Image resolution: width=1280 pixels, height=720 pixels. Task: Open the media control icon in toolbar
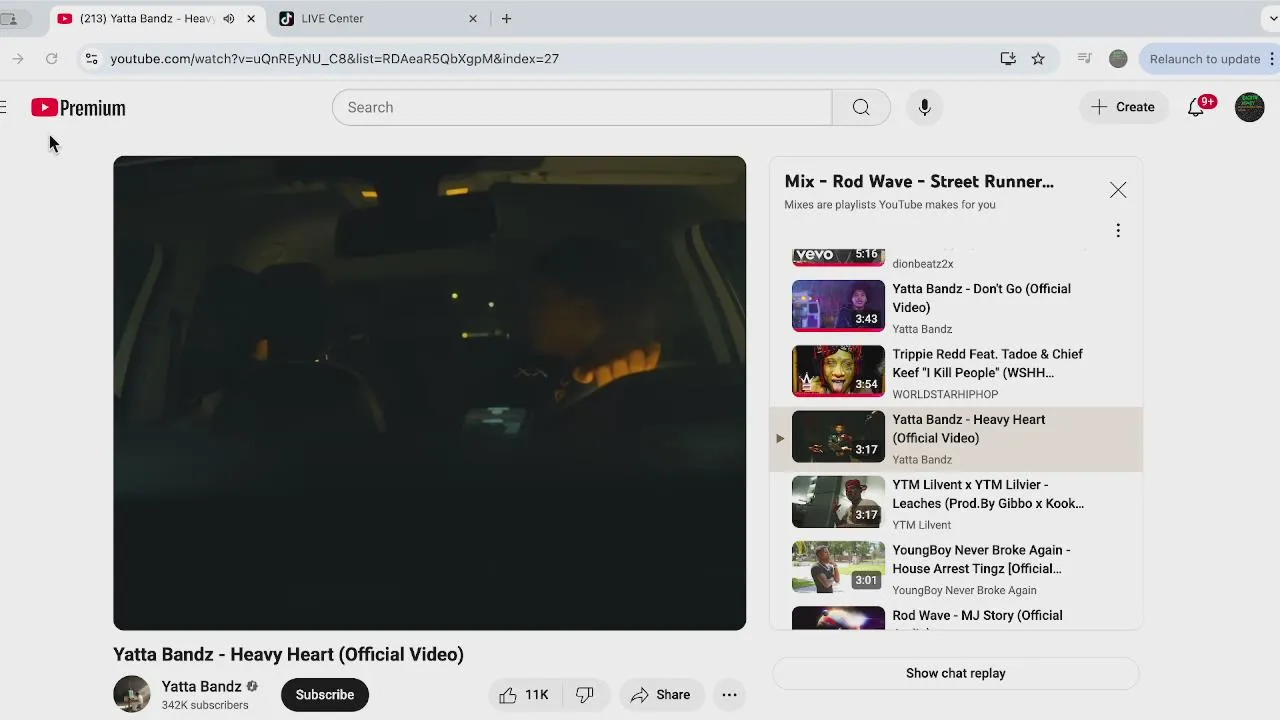(1084, 59)
